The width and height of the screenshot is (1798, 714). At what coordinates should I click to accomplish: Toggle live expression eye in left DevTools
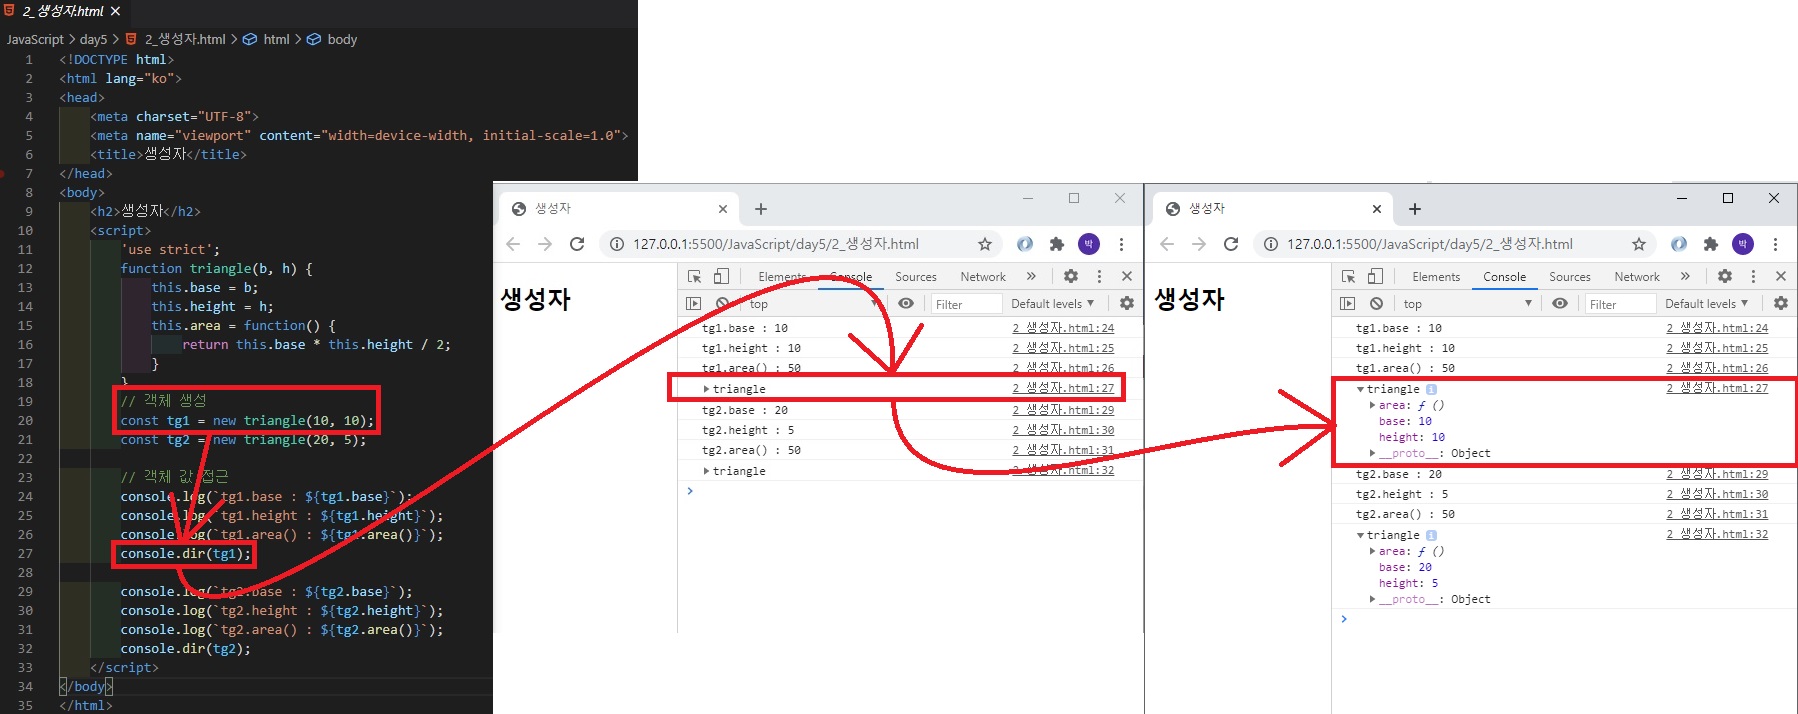(906, 303)
